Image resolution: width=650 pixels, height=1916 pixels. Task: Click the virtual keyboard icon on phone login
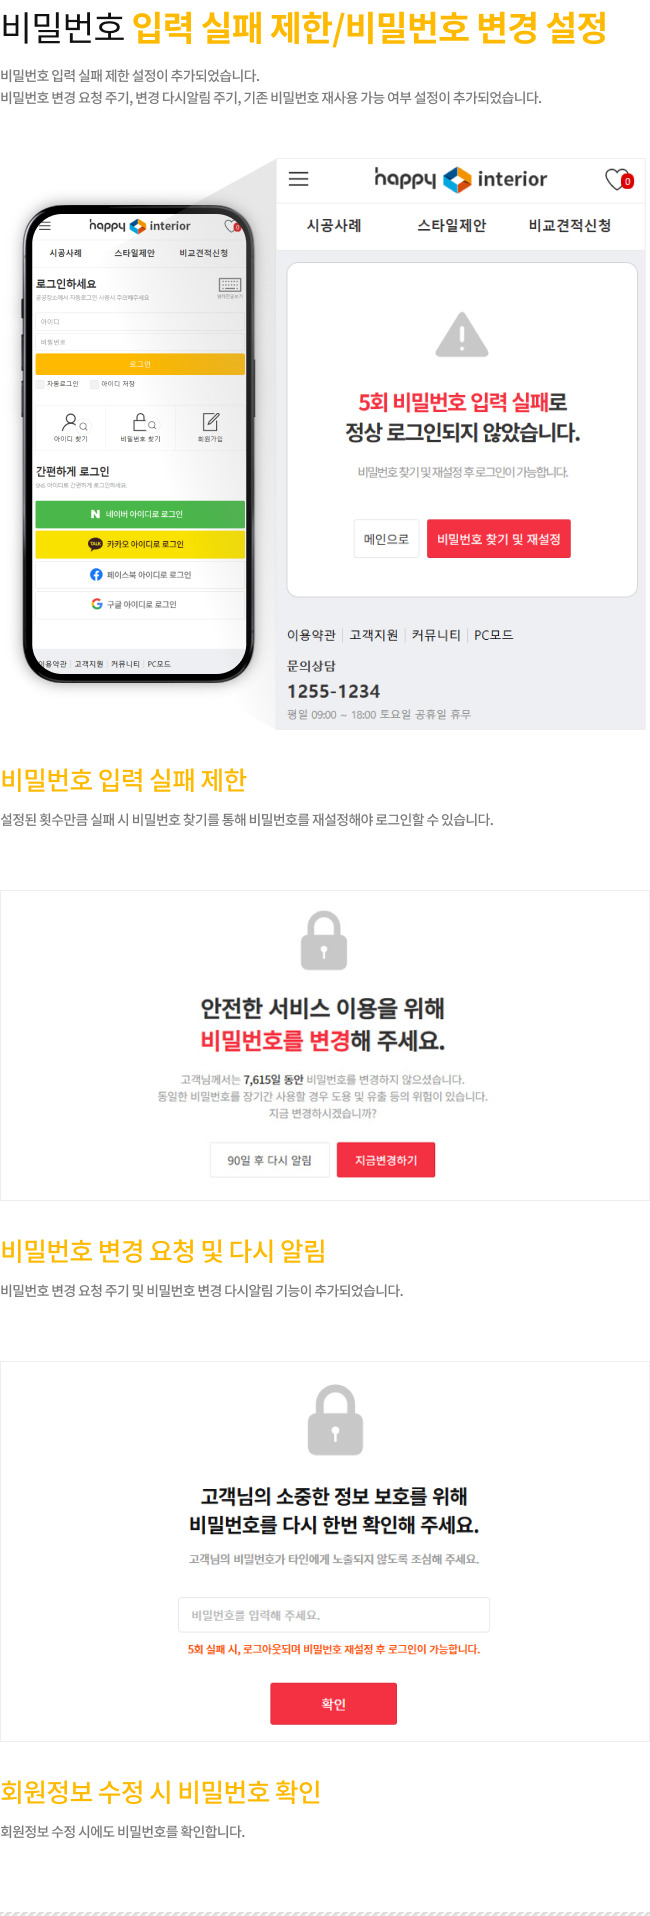coord(230,286)
